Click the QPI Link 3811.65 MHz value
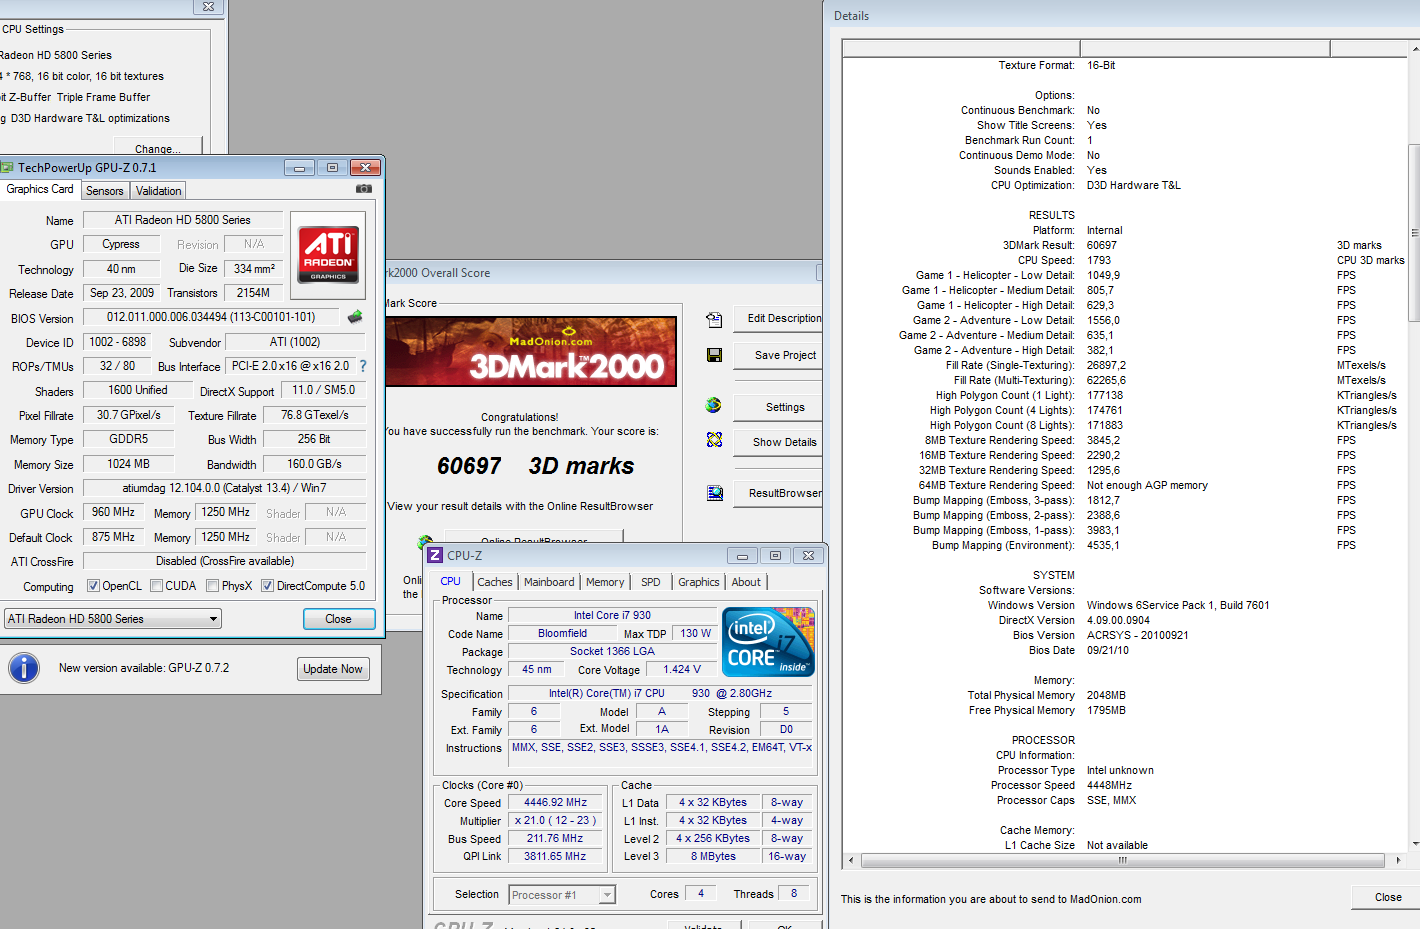Viewport: 1420px width, 929px height. (x=556, y=857)
